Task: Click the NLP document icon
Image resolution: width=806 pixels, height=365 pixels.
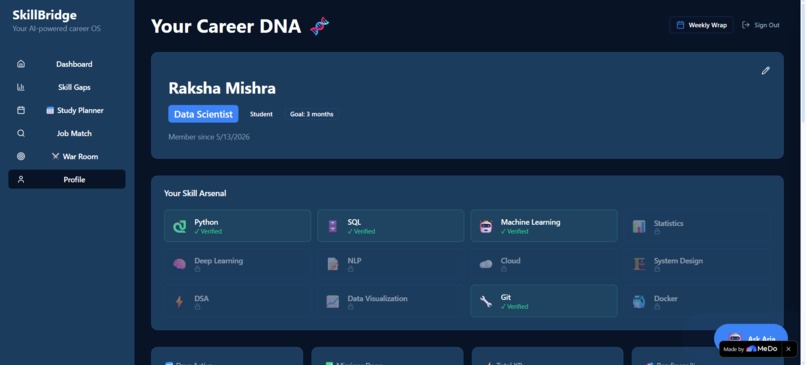Action: [333, 264]
